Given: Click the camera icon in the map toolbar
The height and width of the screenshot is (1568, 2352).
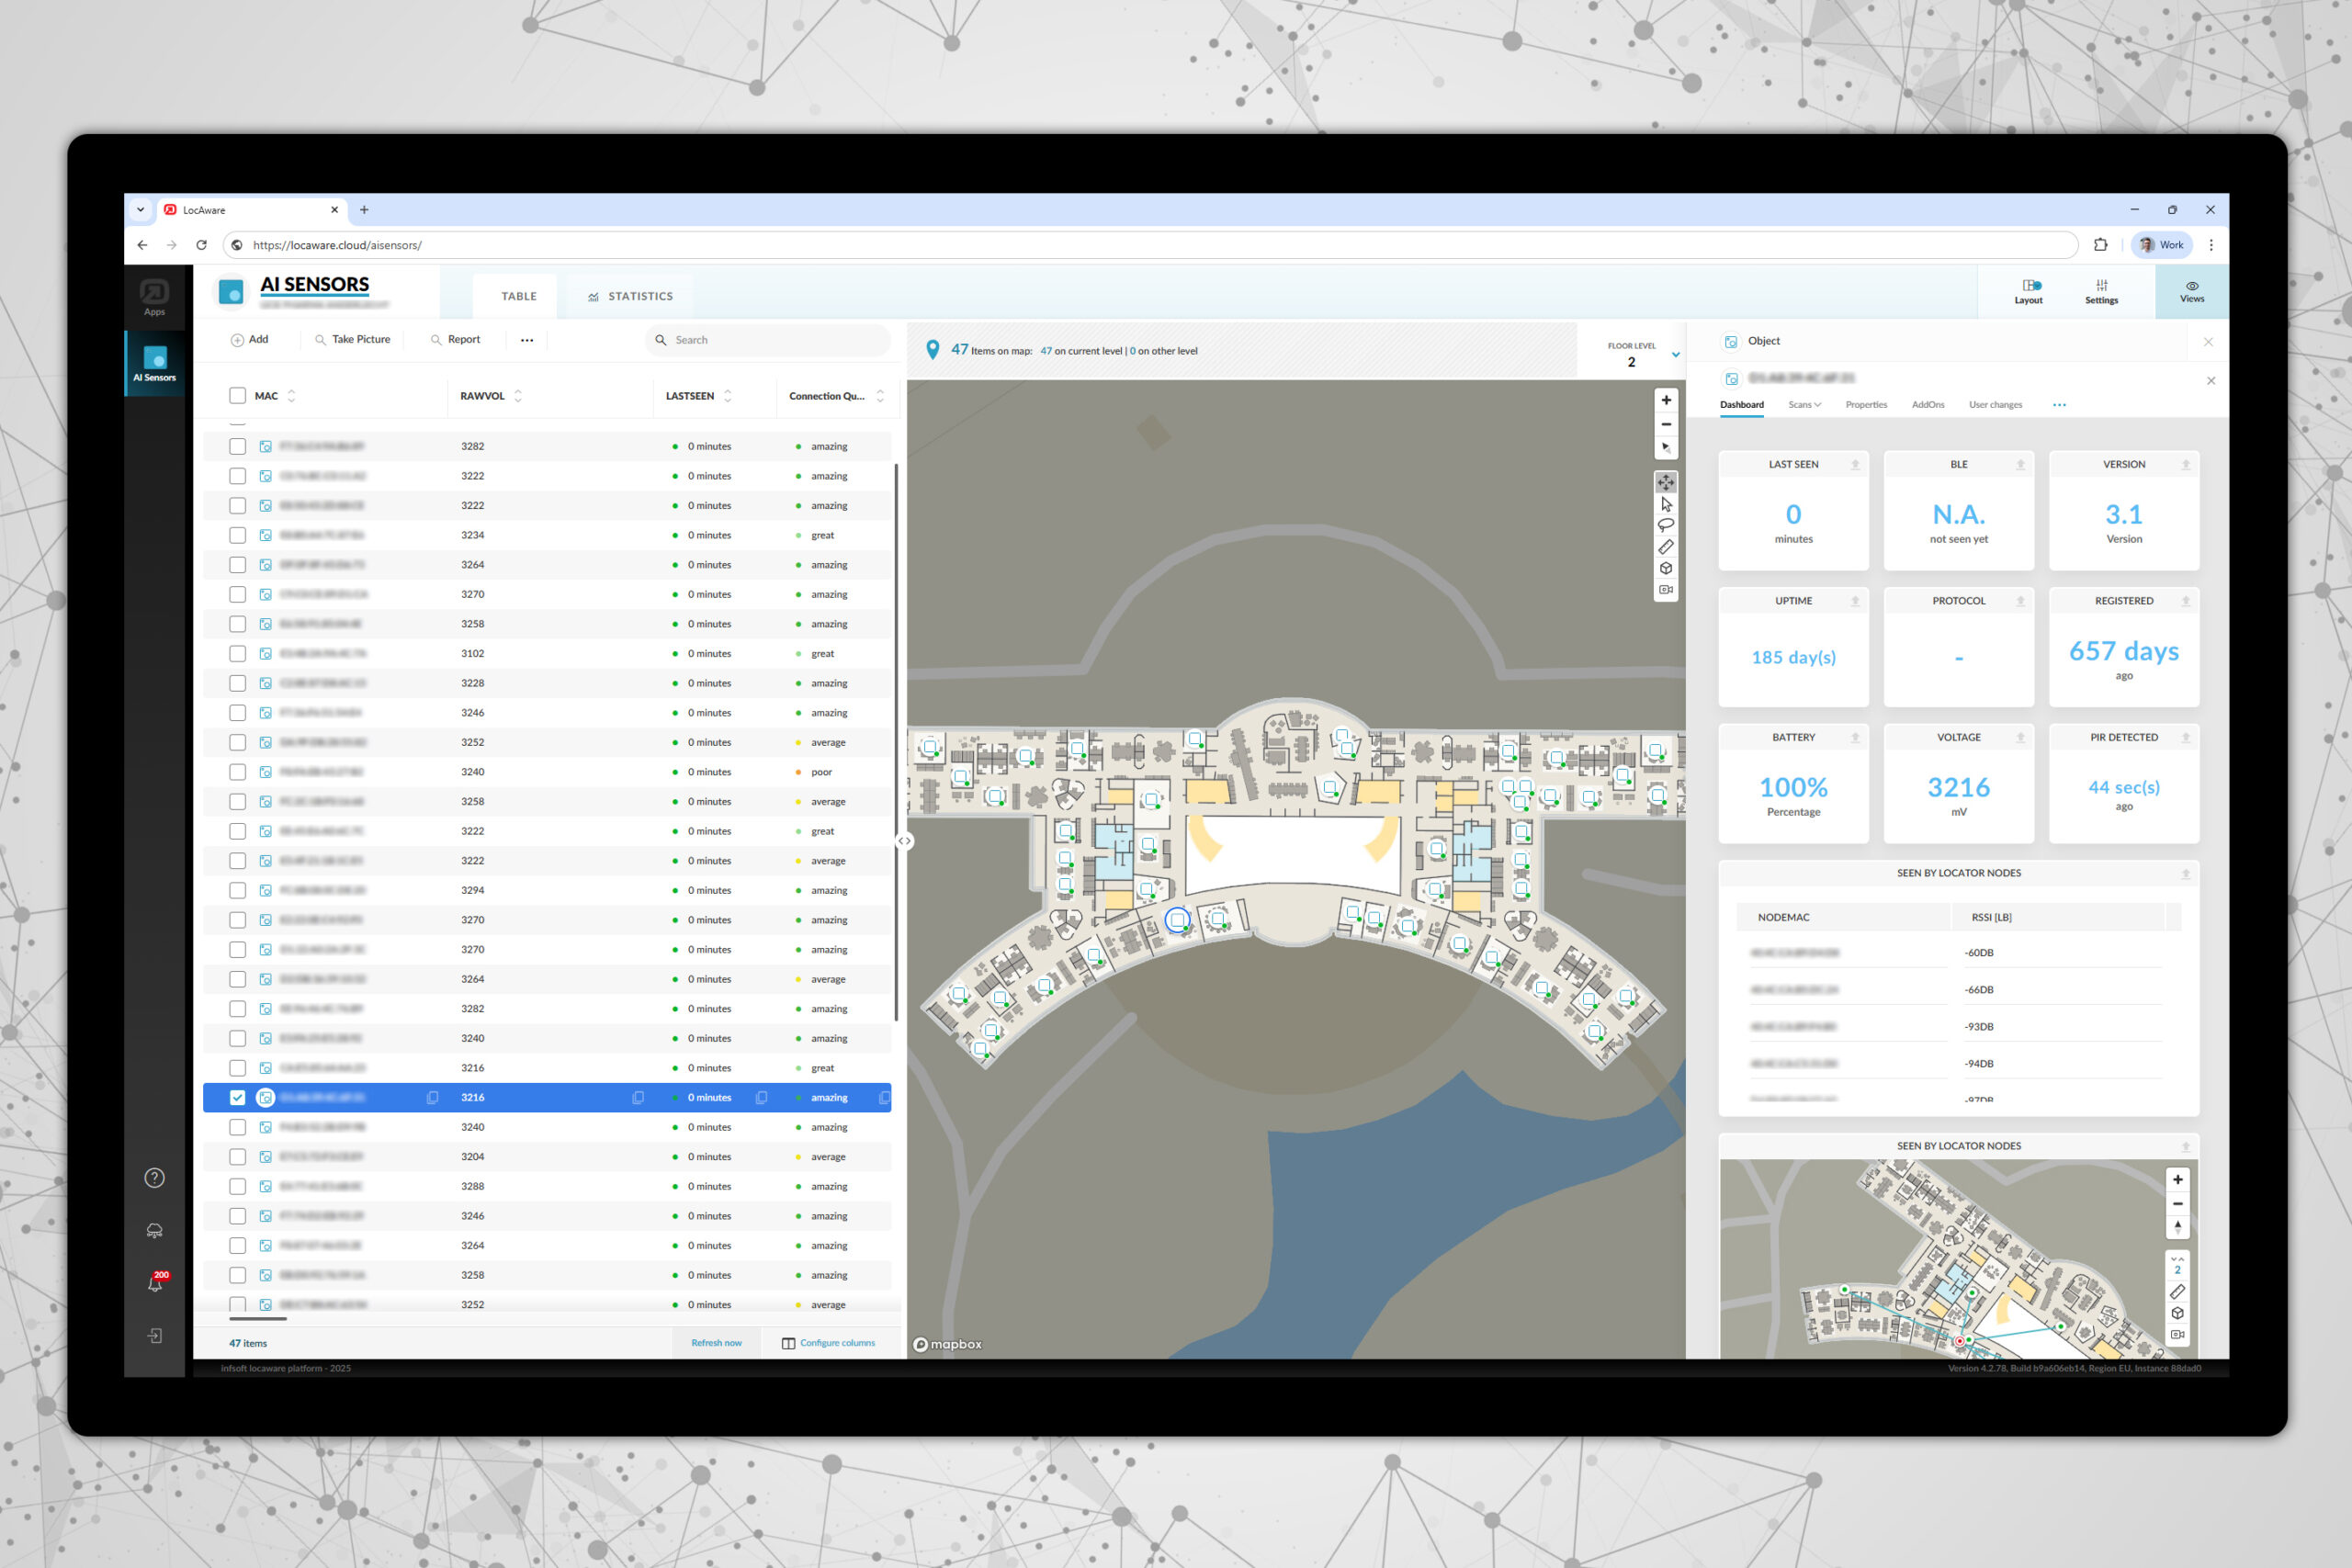Looking at the screenshot, I should [x=1665, y=590].
